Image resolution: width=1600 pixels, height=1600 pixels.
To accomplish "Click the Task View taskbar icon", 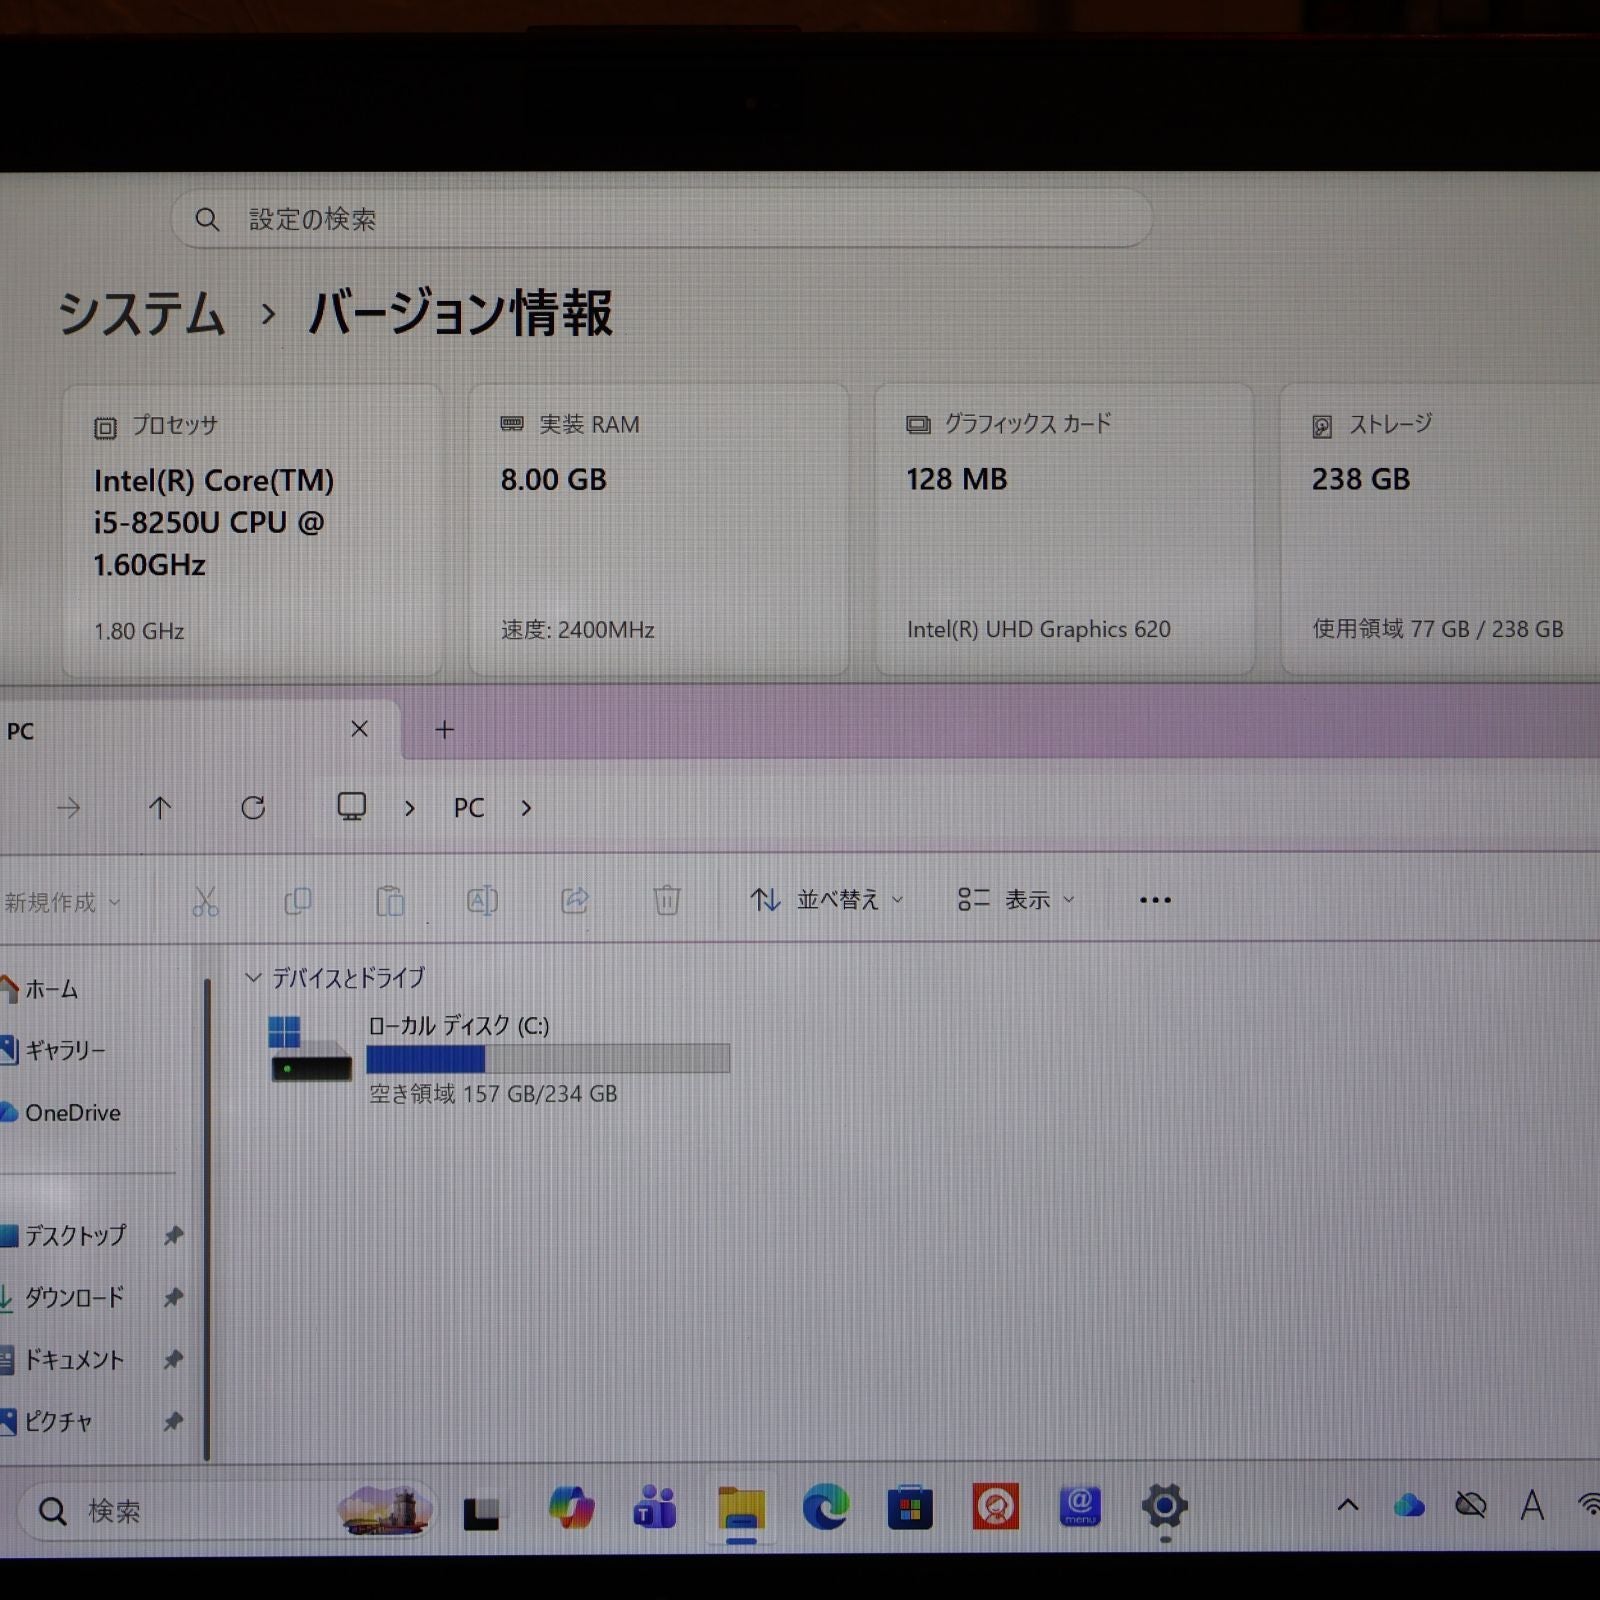I will tap(481, 1513).
